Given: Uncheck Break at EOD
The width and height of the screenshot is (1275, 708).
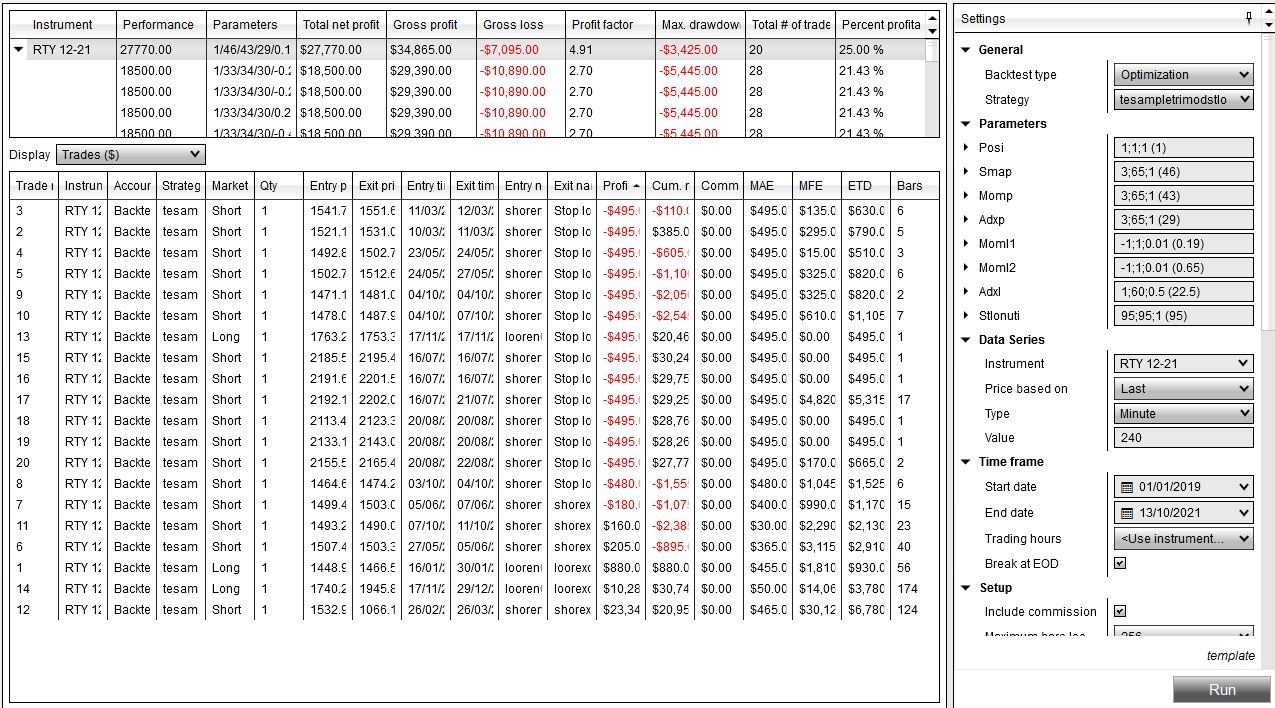Looking at the screenshot, I should pos(1120,562).
